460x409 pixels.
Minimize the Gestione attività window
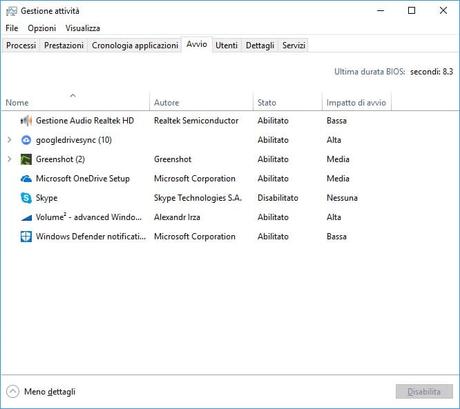coord(380,11)
